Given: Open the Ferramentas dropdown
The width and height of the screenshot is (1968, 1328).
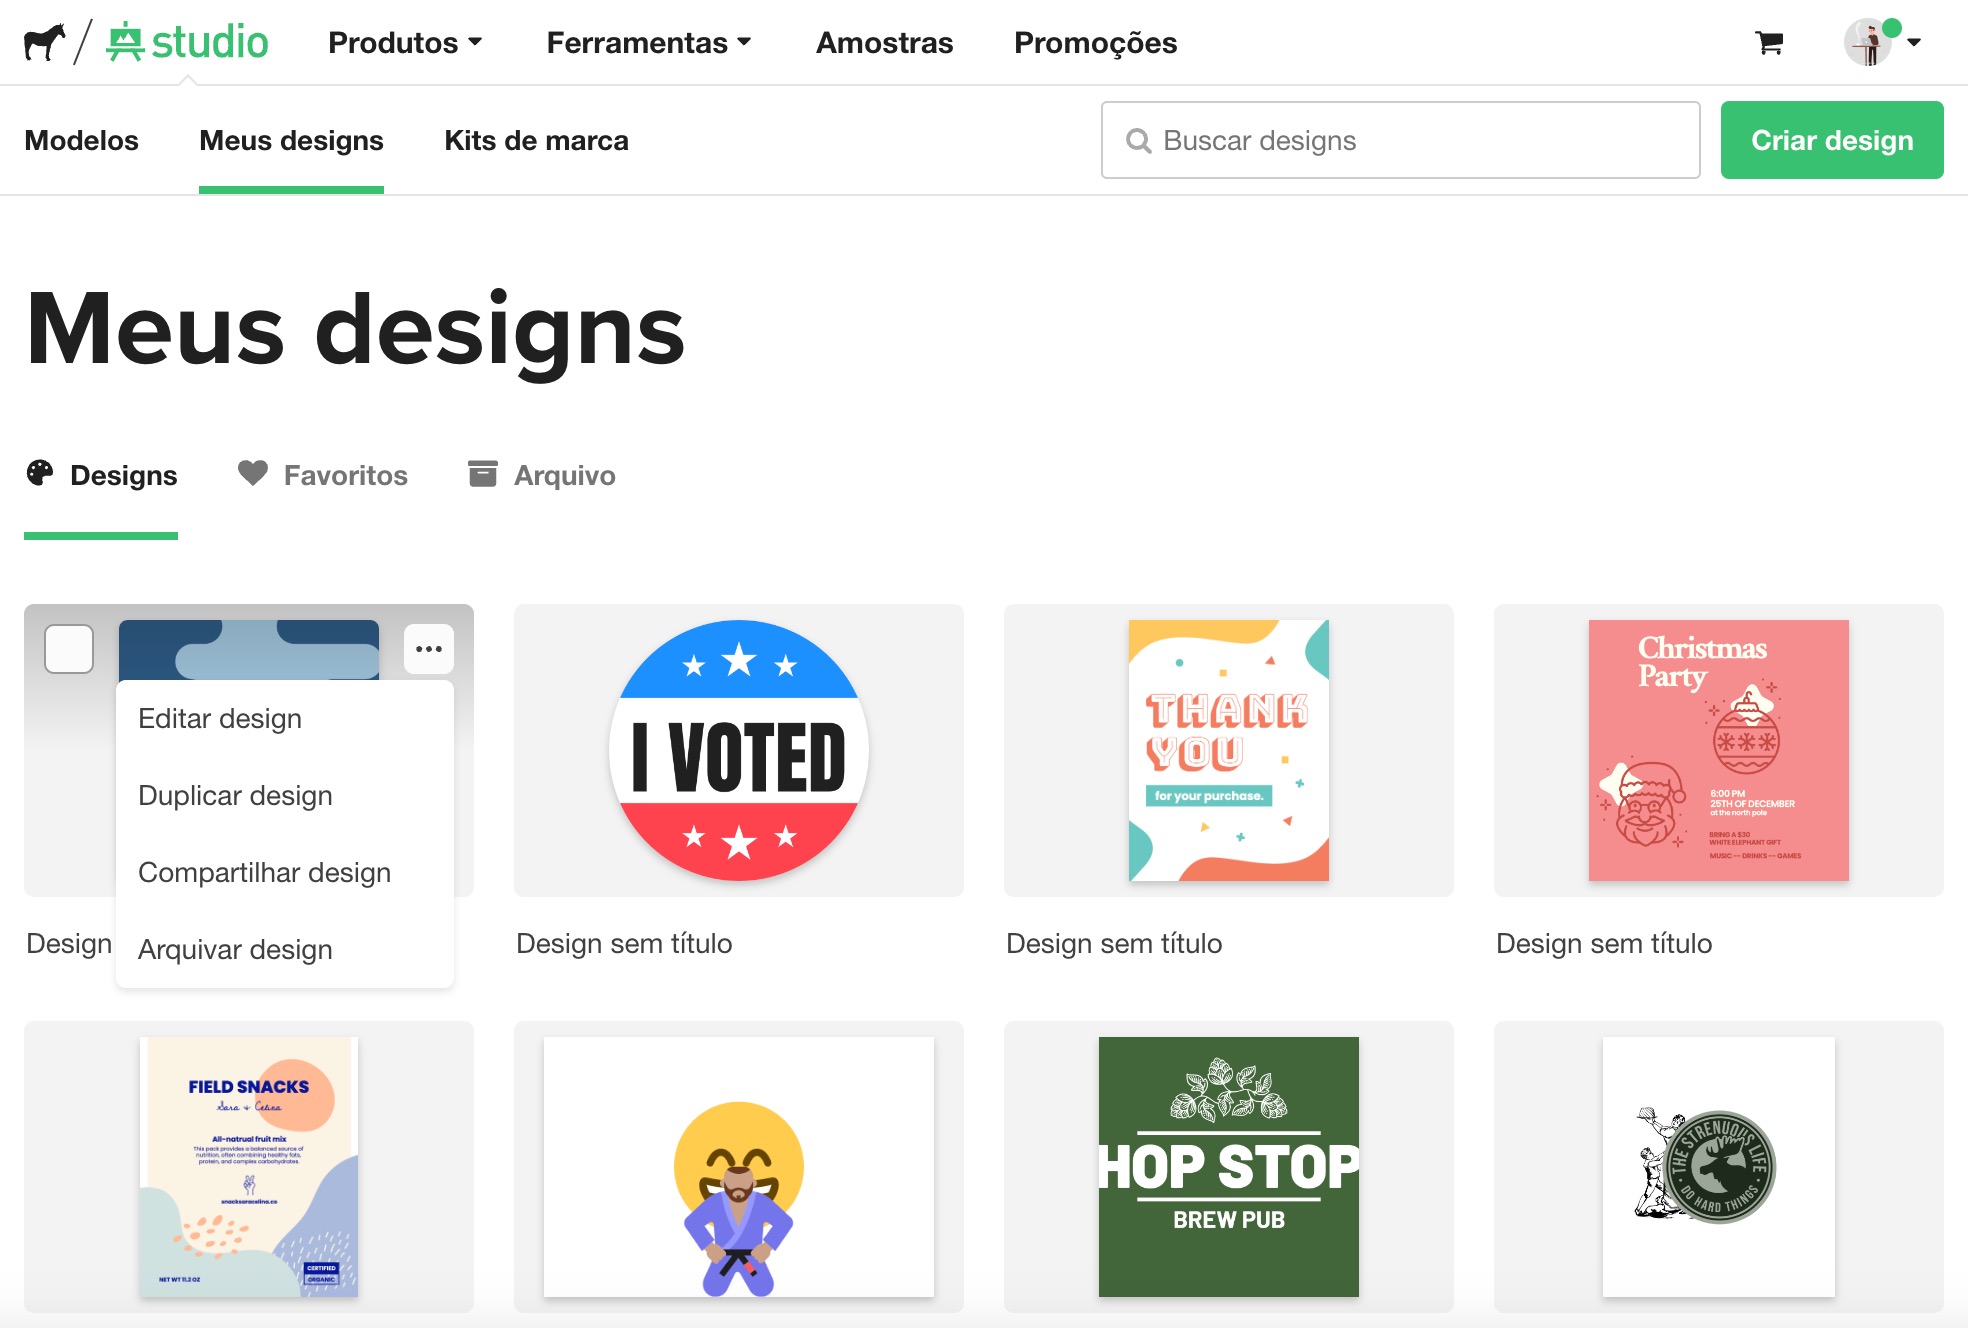Looking at the screenshot, I should pos(649,43).
